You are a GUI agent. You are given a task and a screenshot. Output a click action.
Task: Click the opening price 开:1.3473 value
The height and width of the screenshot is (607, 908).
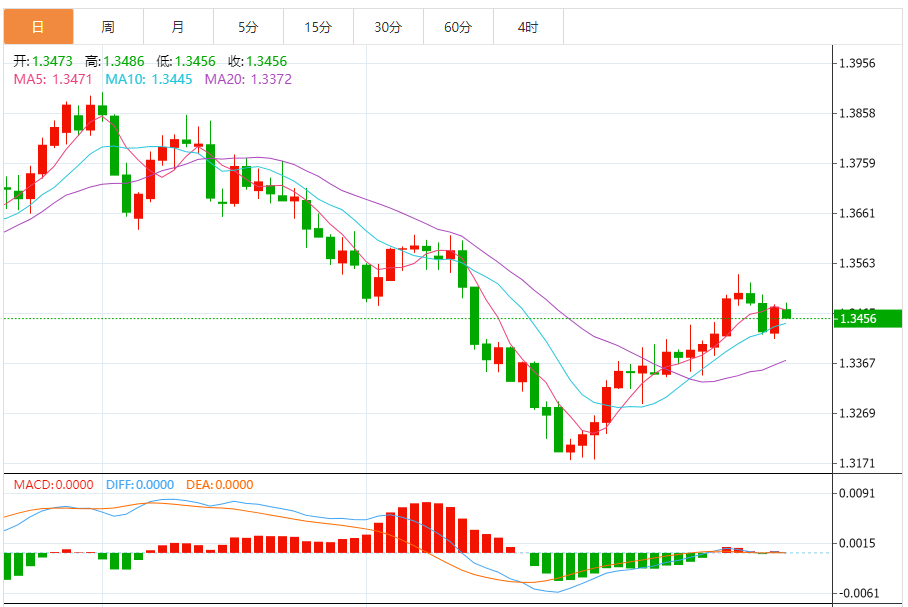[43, 61]
